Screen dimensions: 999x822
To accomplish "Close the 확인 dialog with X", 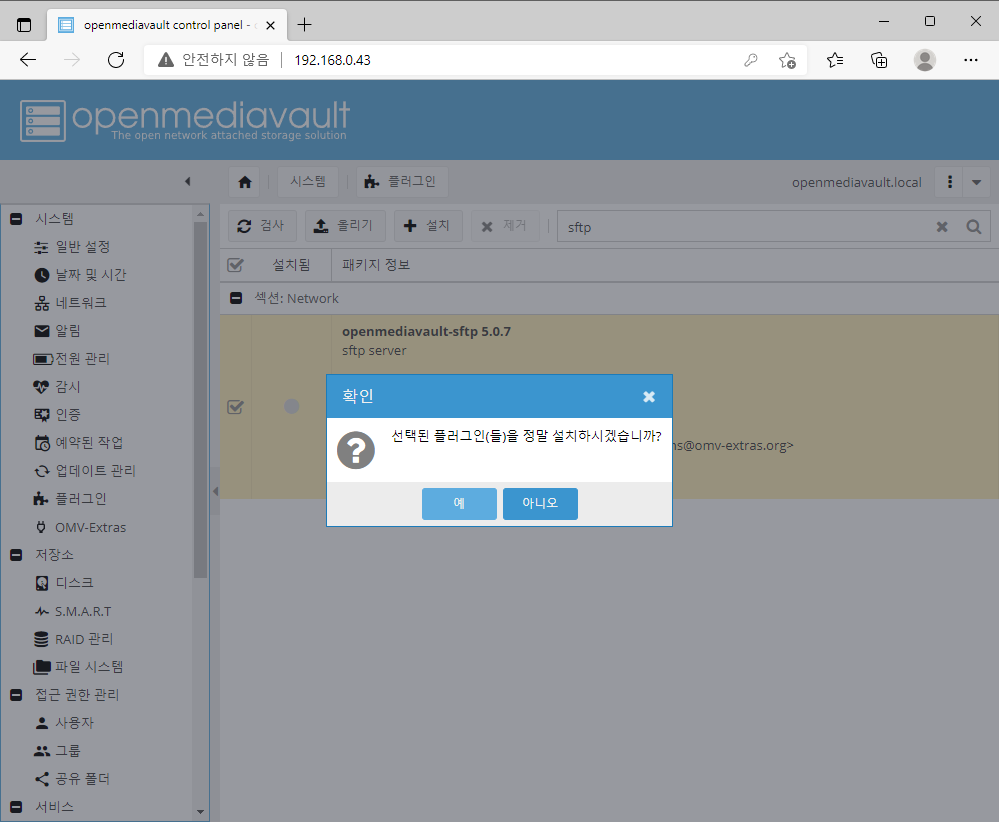I will click(x=649, y=396).
